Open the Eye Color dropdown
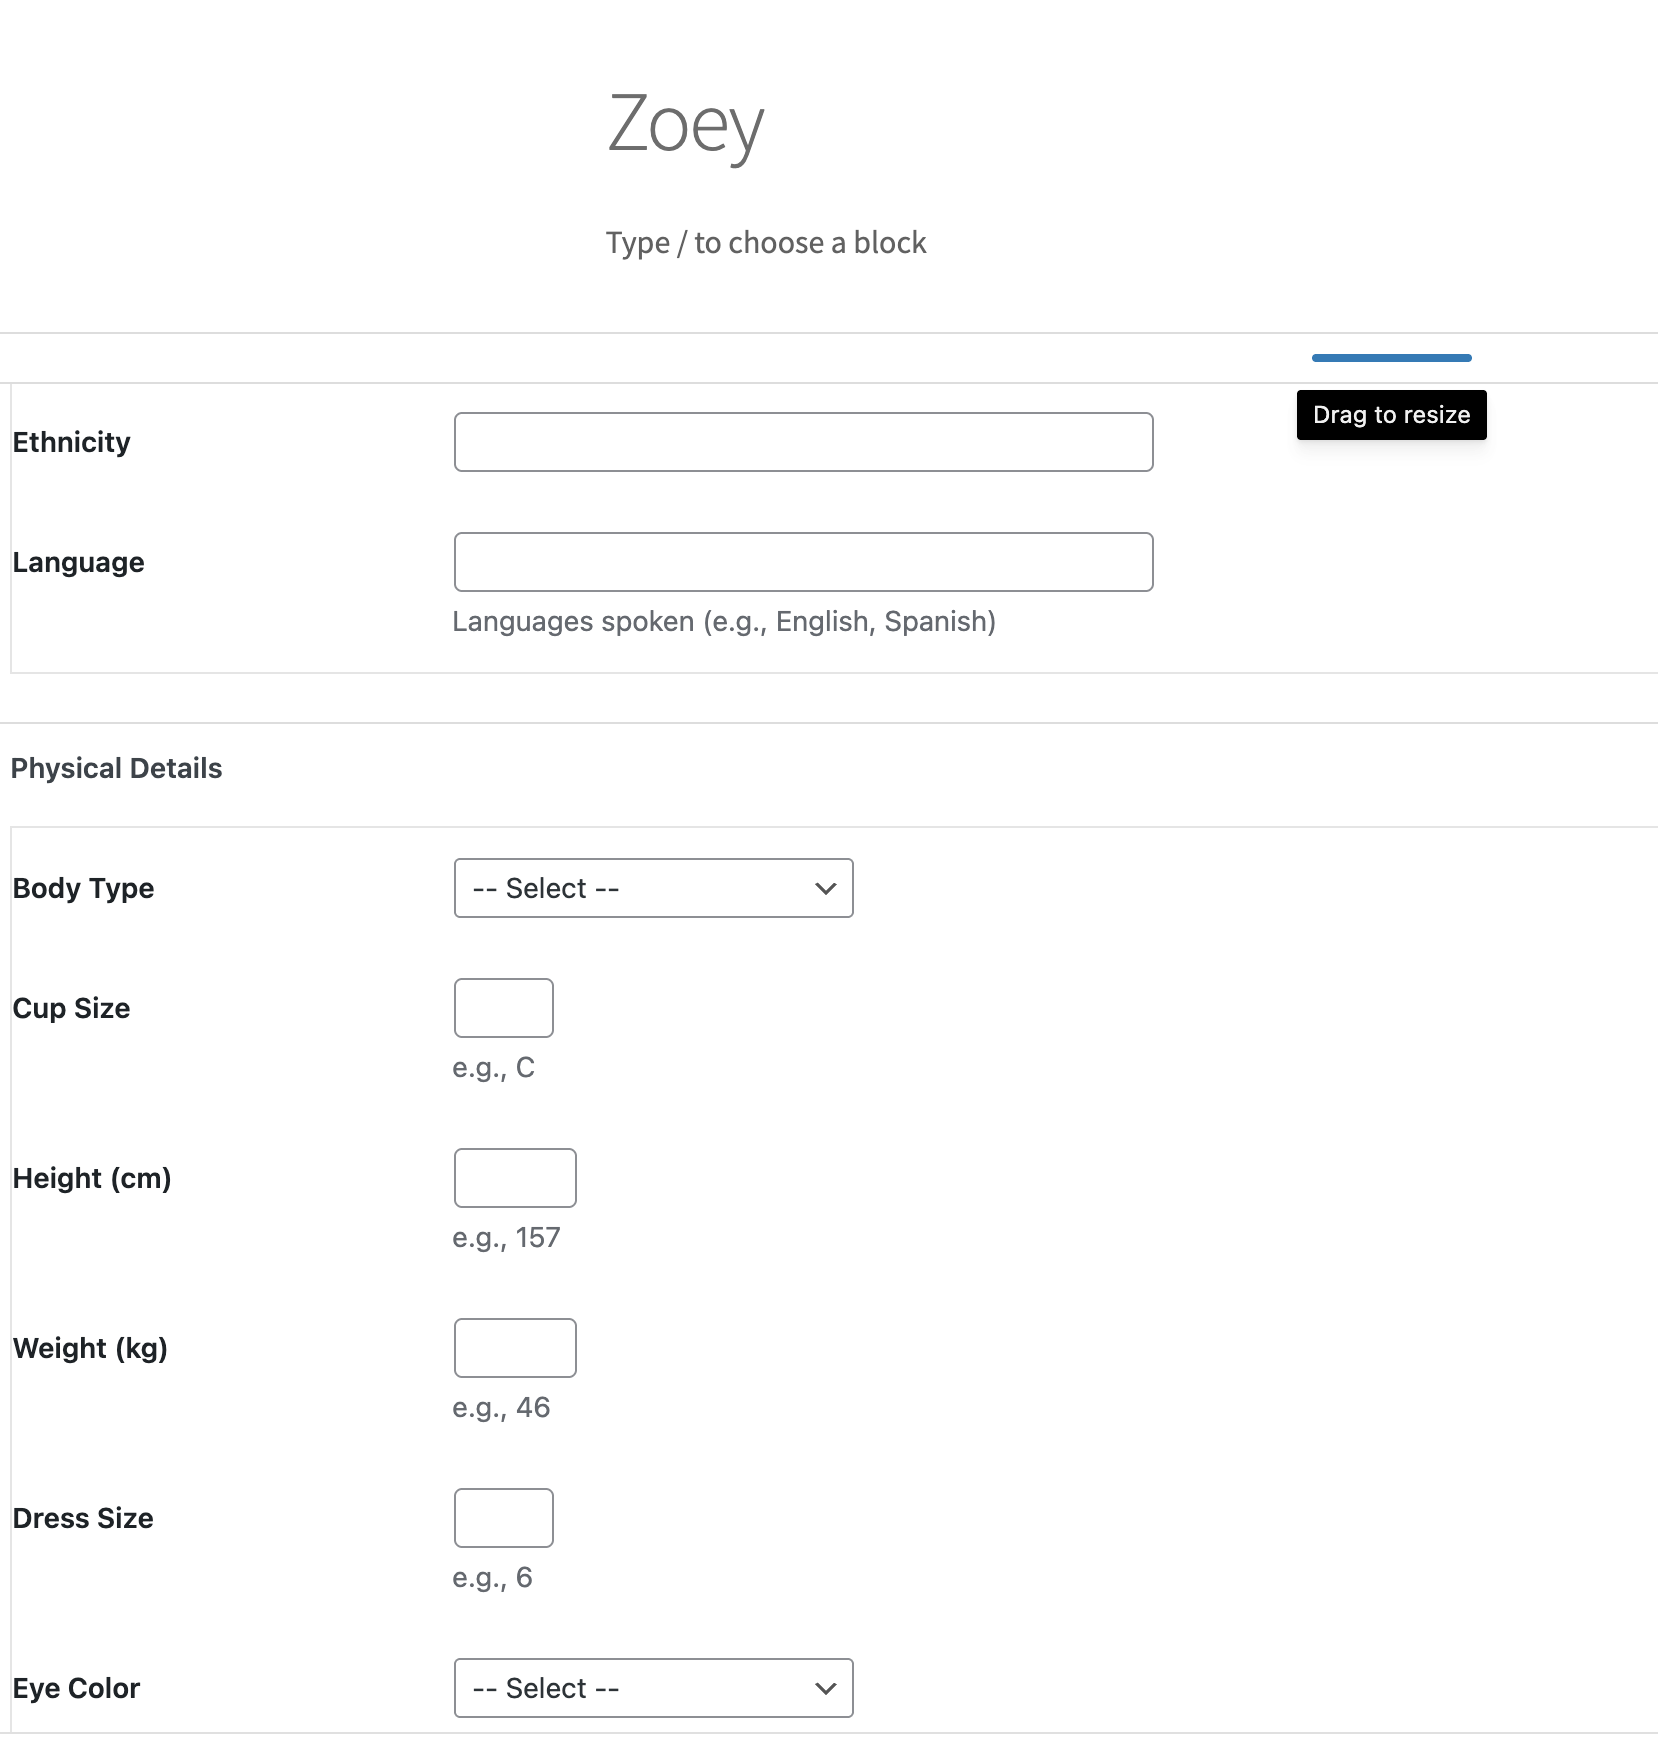The width and height of the screenshot is (1658, 1748). click(652, 1688)
